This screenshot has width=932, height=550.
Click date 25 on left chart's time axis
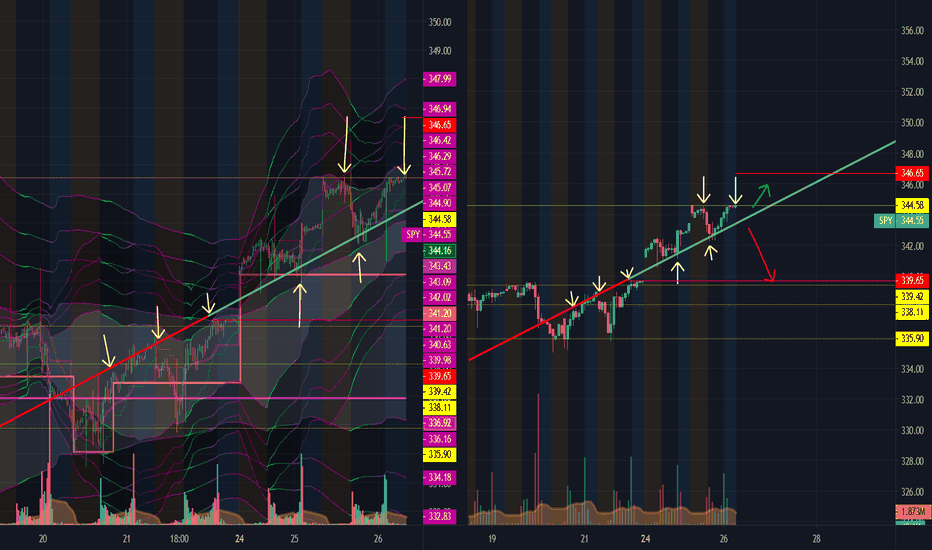(x=295, y=539)
